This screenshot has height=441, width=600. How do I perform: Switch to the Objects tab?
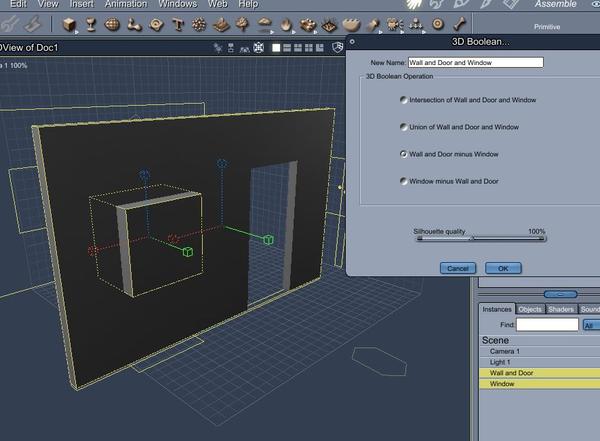tap(530, 309)
